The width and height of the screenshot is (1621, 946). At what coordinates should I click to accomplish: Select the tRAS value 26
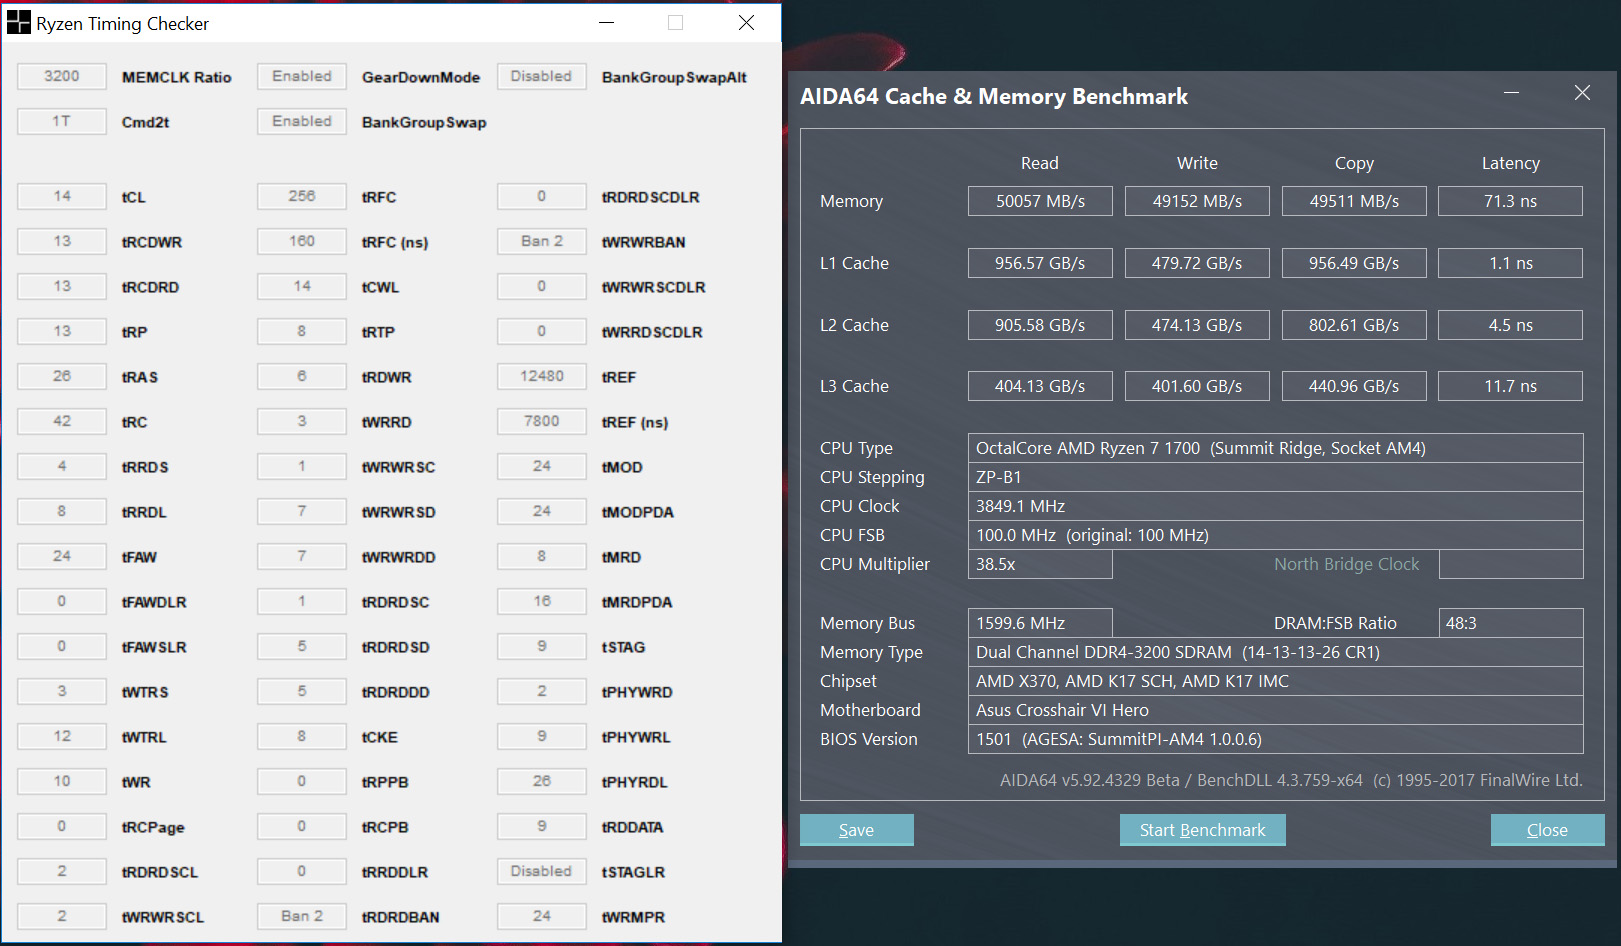point(62,376)
